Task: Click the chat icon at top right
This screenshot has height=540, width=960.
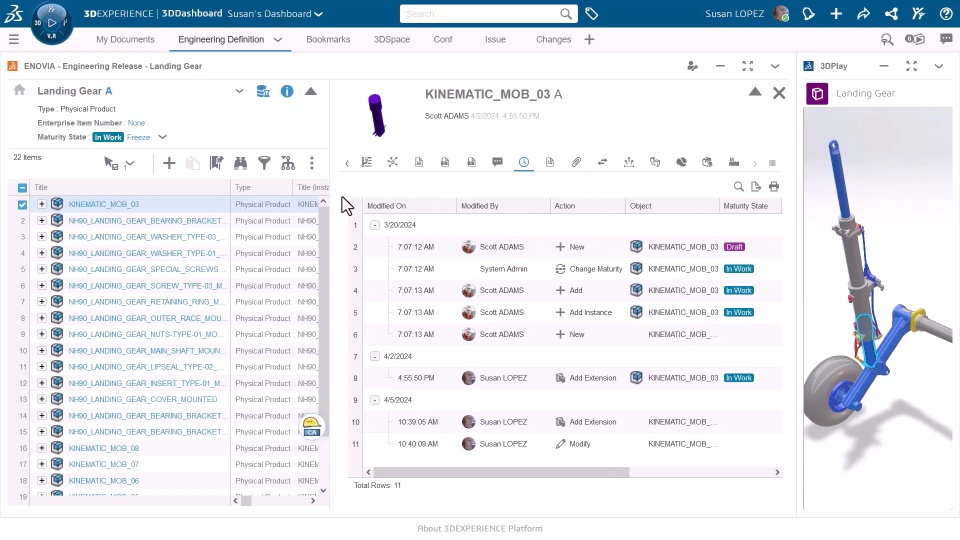Action: (946, 39)
